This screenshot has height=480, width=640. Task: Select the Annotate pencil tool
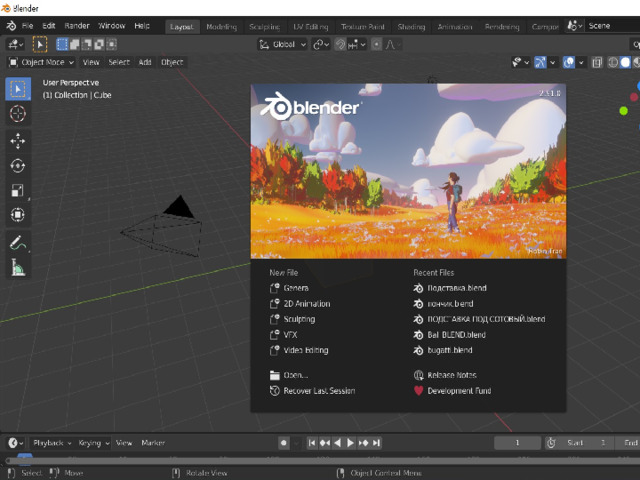[x=18, y=242]
